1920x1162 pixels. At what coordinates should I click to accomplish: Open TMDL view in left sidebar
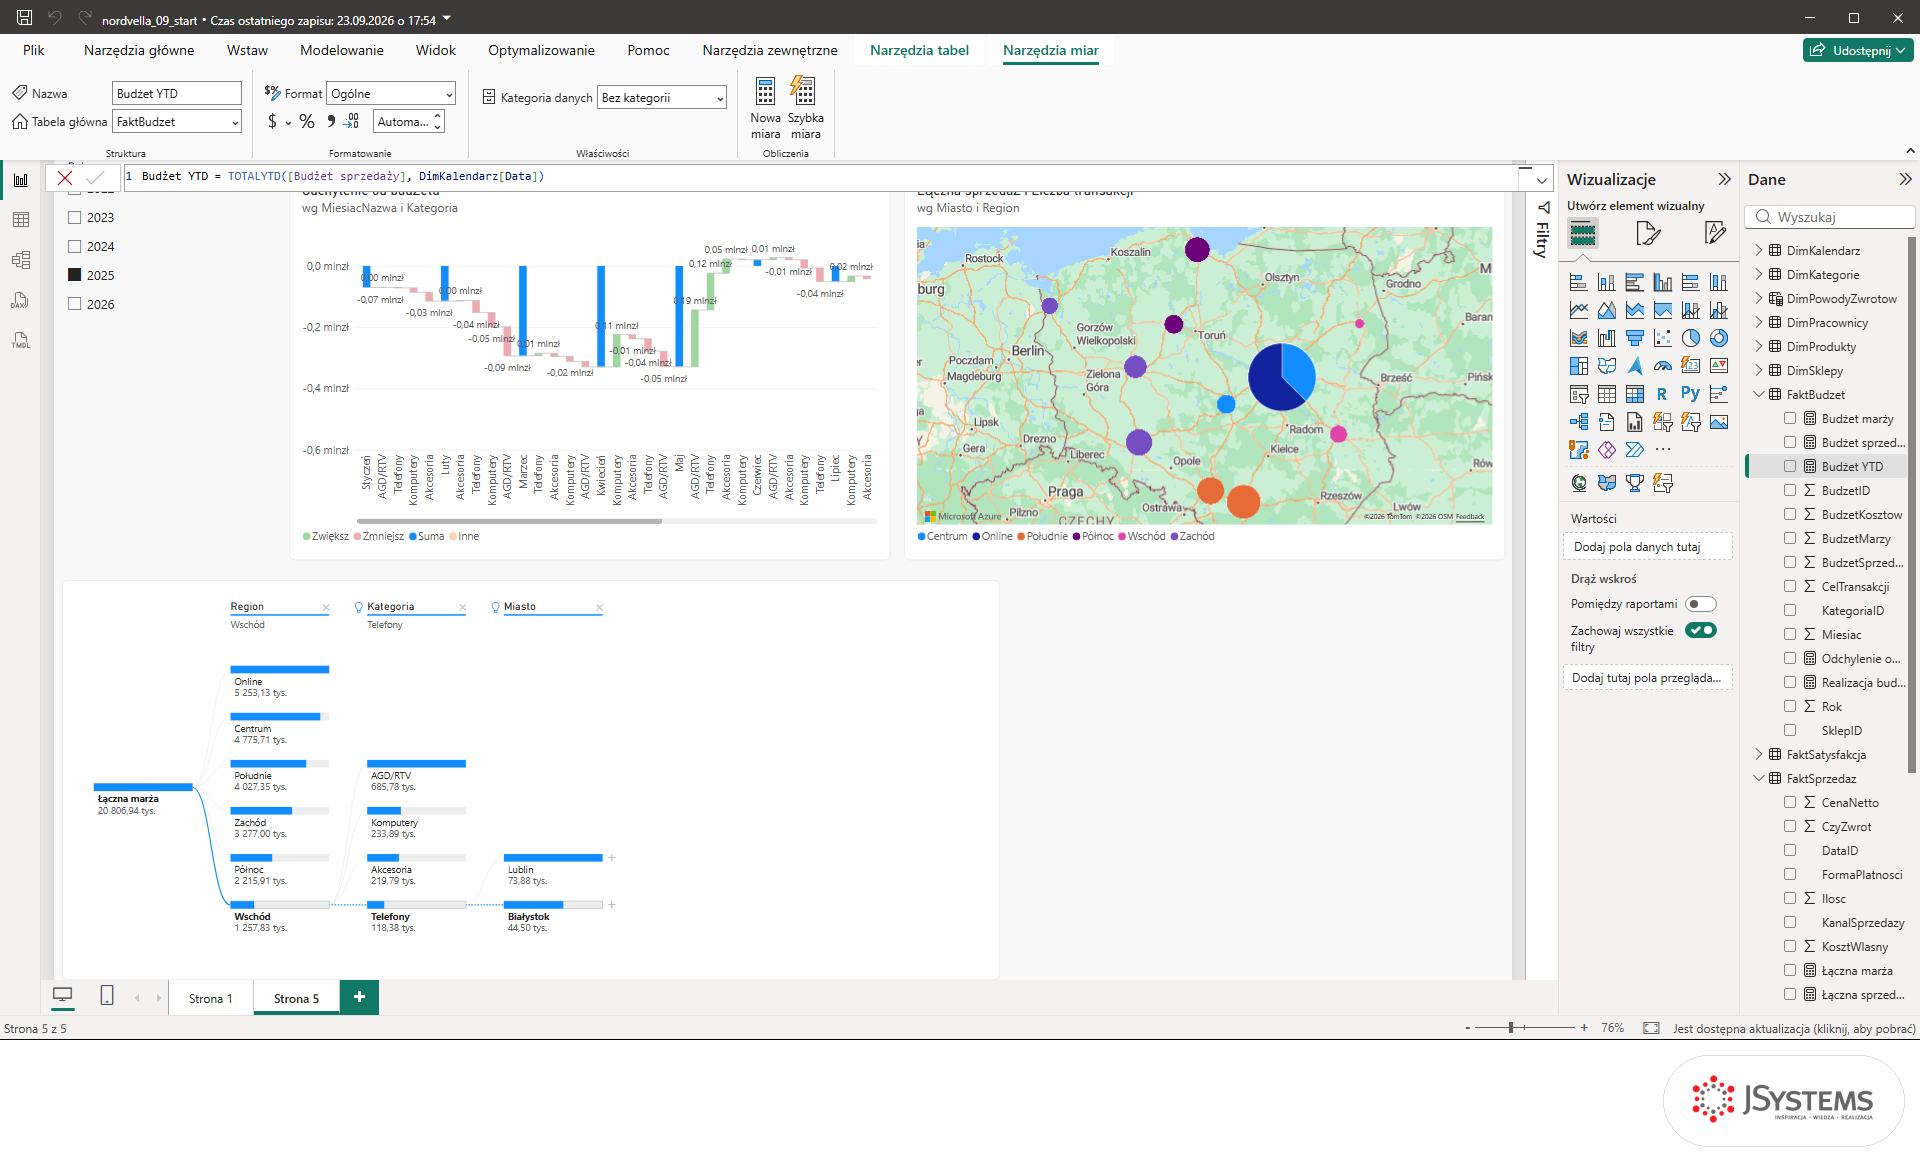tap(21, 340)
